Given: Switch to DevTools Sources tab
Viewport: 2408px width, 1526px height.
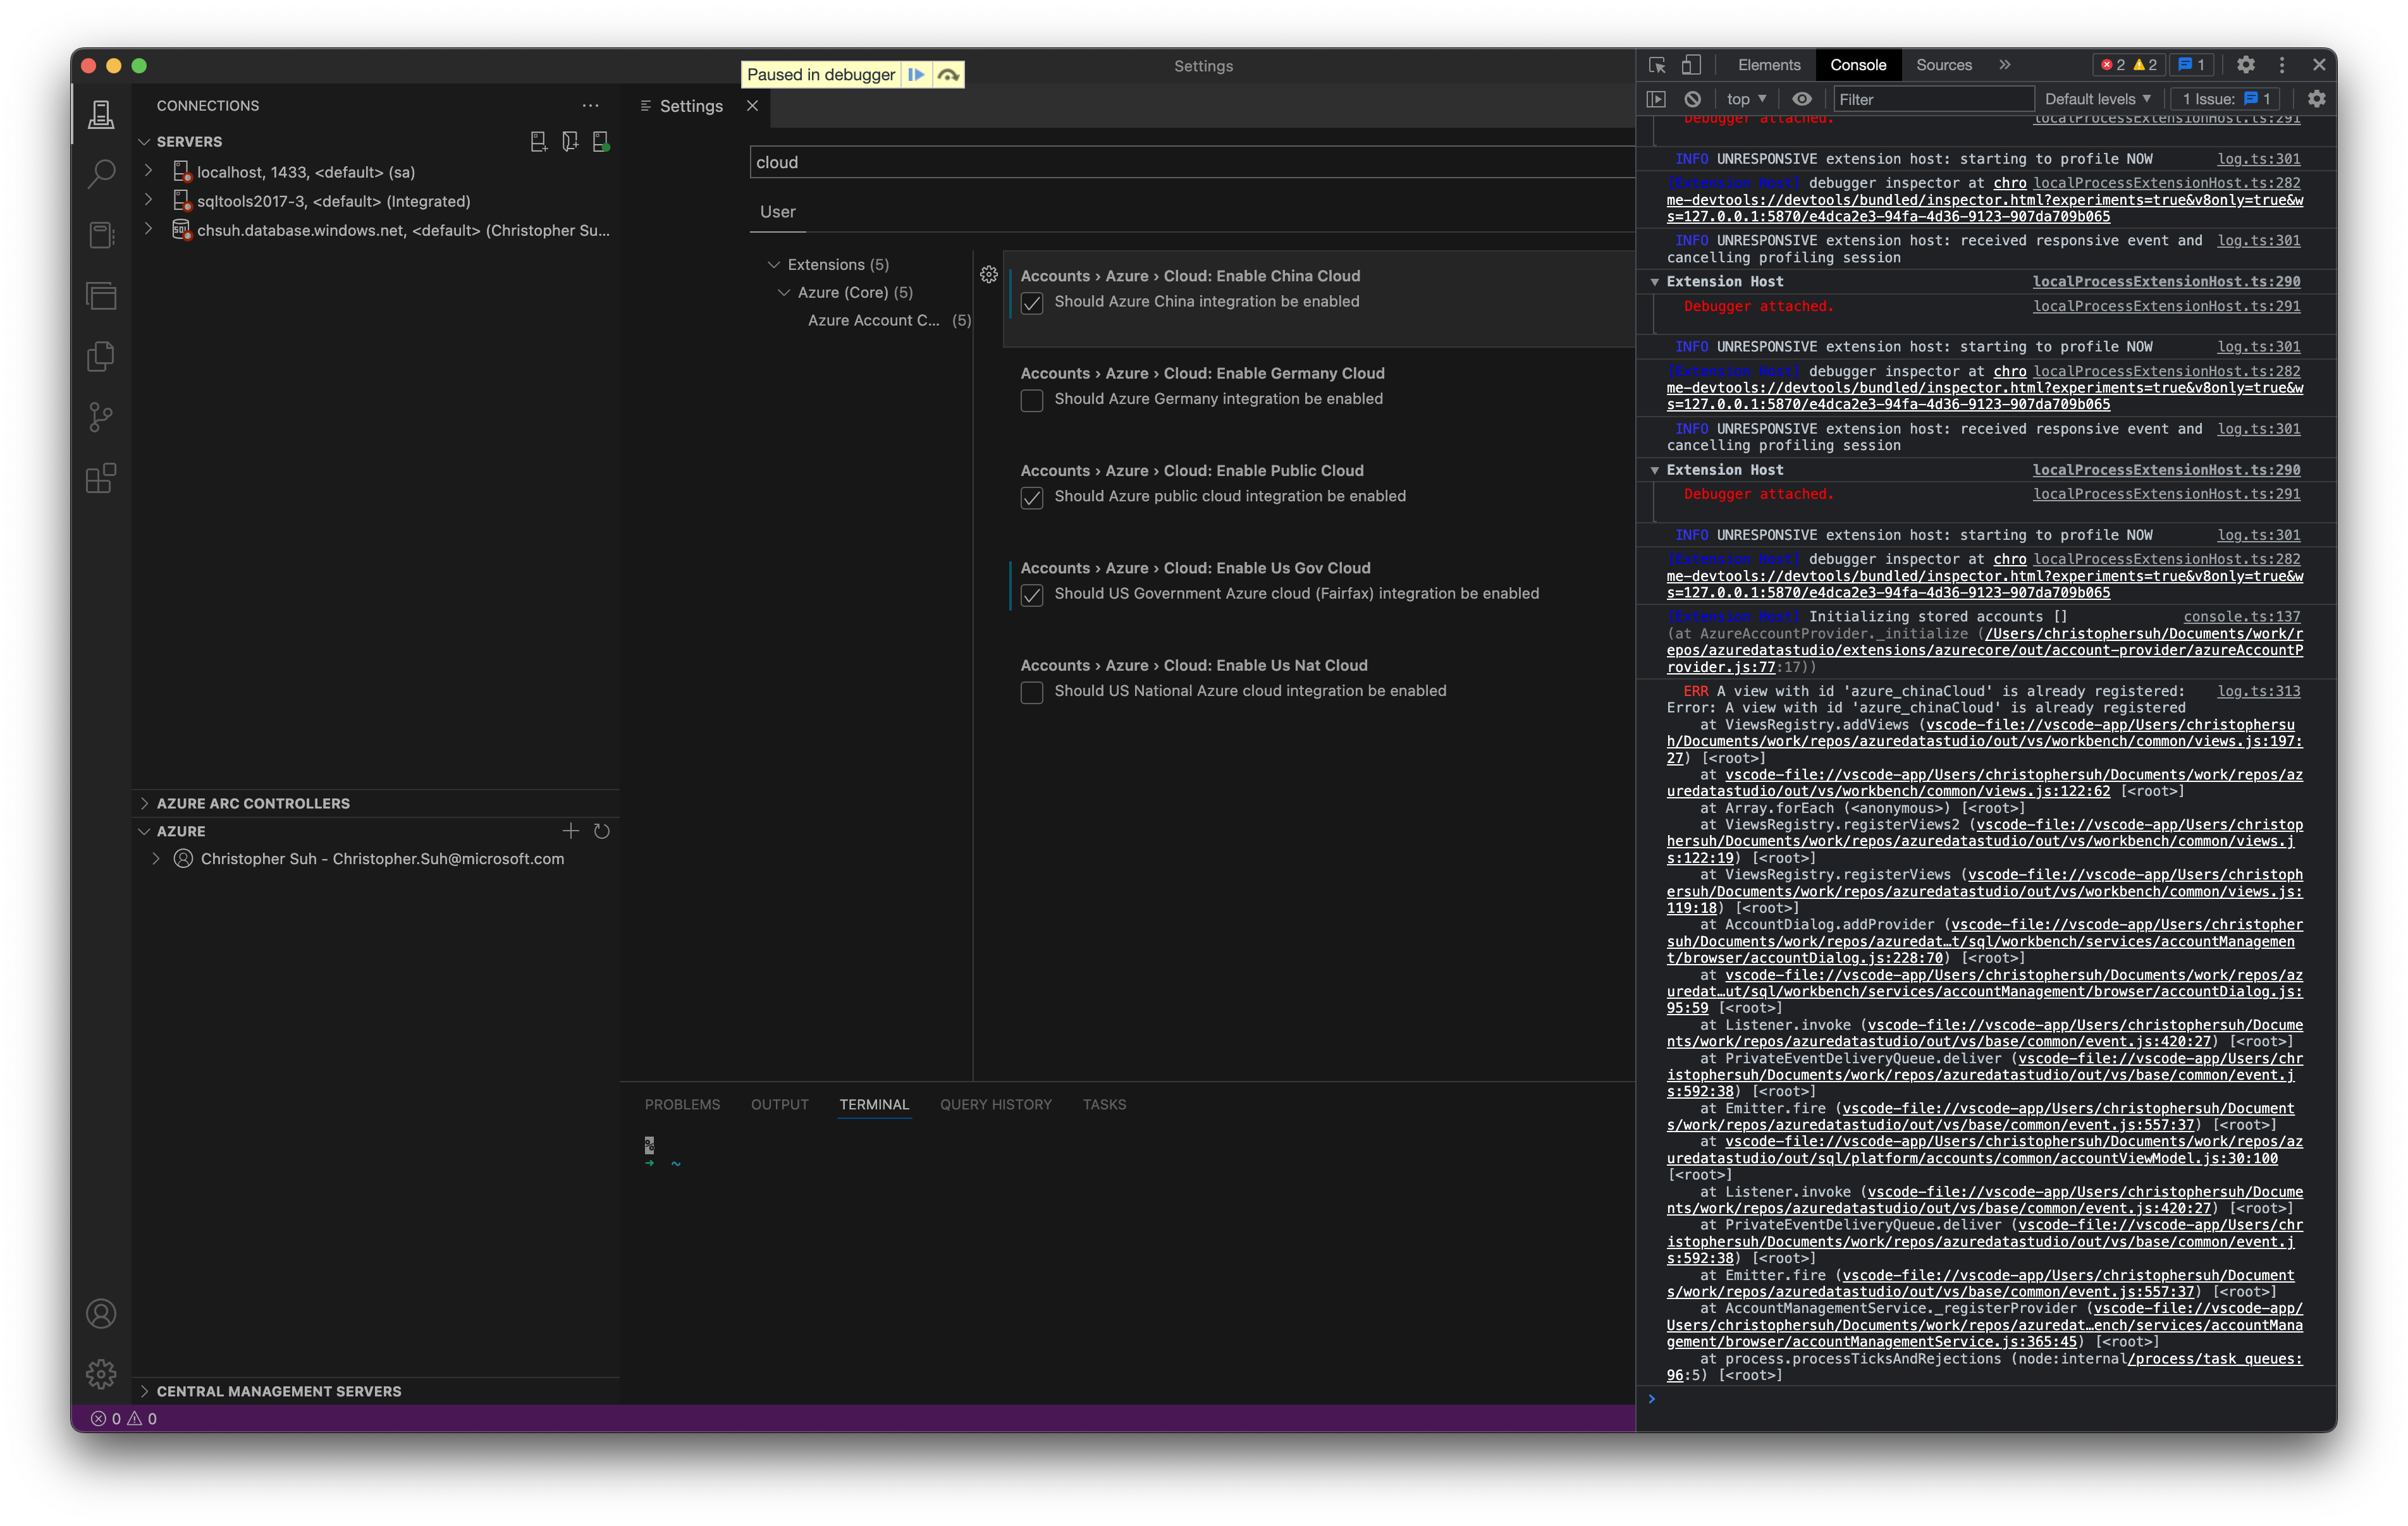Looking at the screenshot, I should pos(1944,65).
